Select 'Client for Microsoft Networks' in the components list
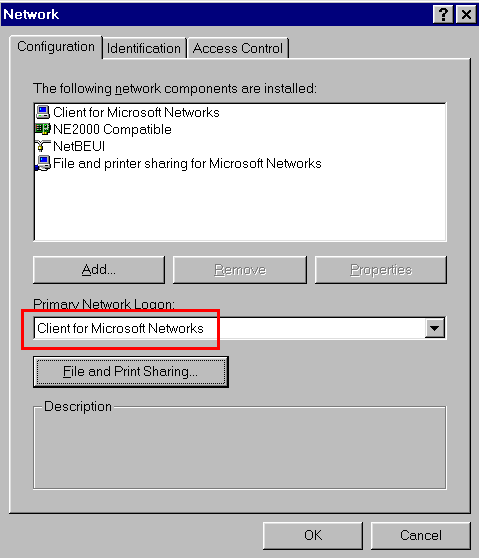 click(136, 112)
